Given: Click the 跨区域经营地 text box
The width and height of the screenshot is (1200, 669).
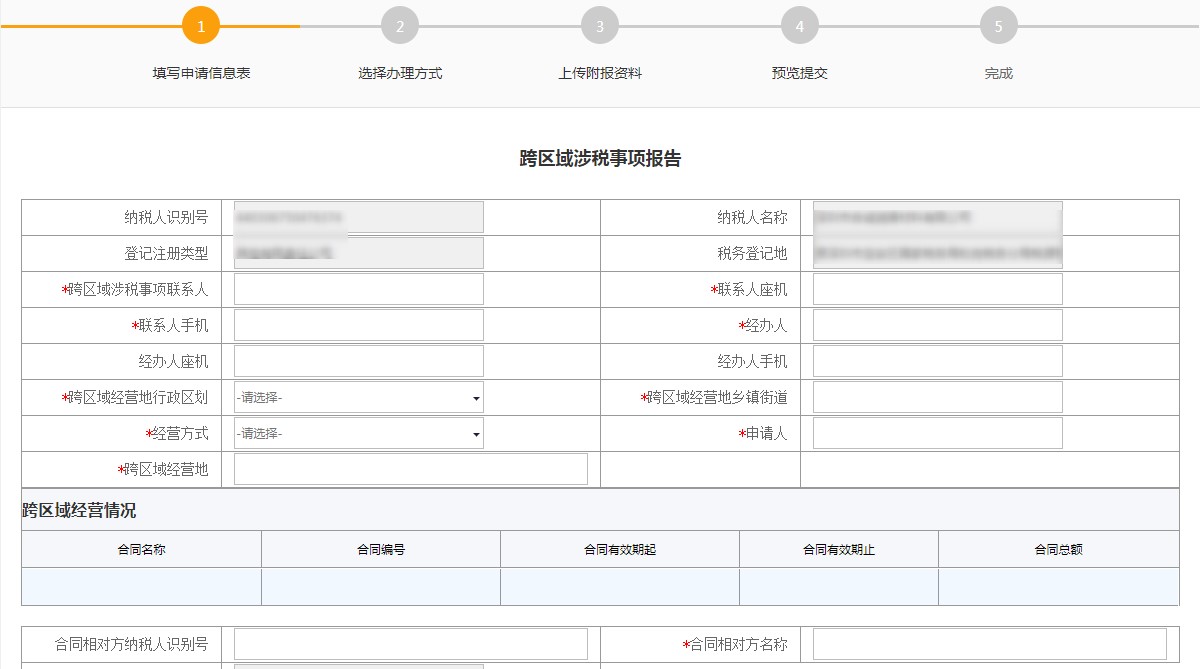Looking at the screenshot, I should coord(410,469).
